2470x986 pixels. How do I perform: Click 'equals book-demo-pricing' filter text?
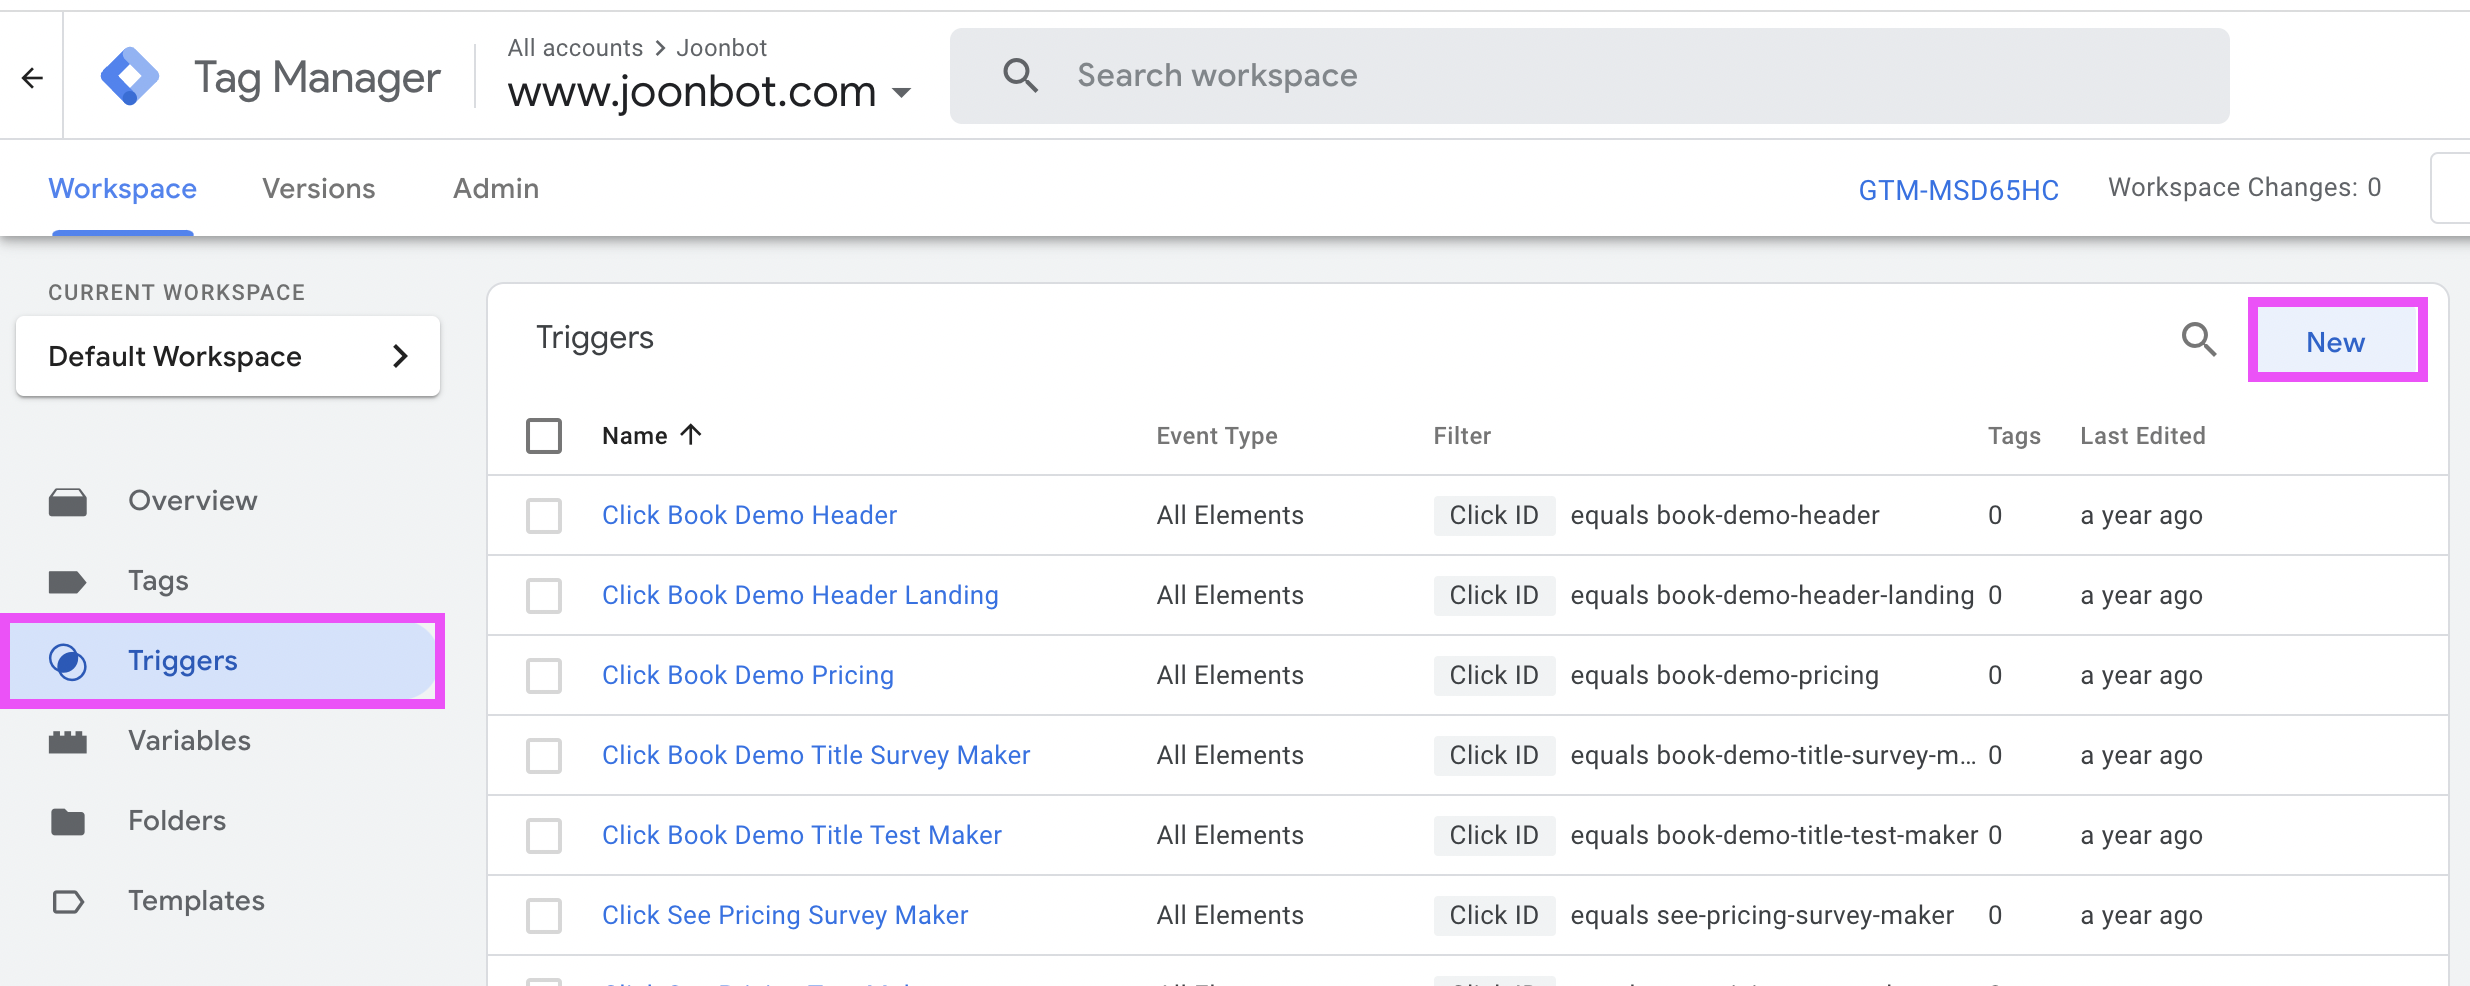pyautogui.click(x=1724, y=675)
